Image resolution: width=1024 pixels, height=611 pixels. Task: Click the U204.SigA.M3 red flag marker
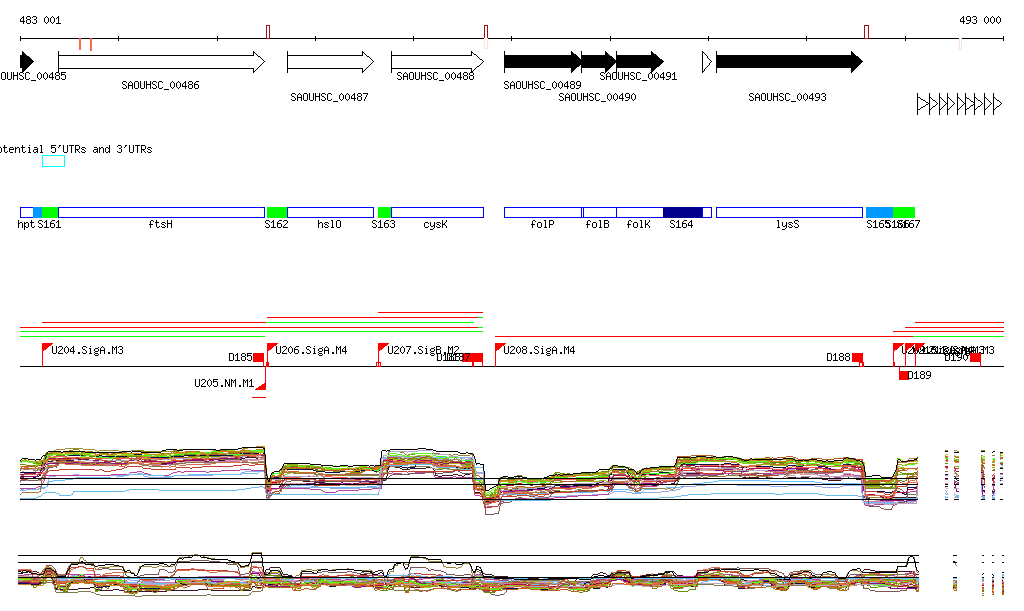[46, 349]
